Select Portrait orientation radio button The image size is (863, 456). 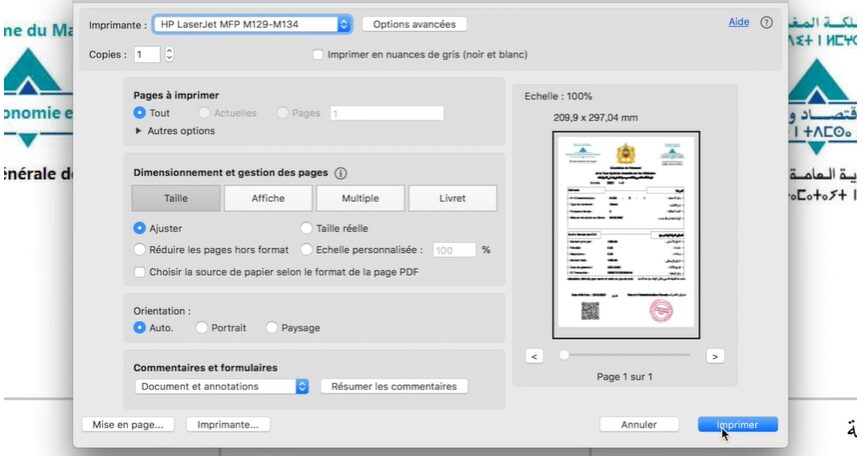(x=201, y=327)
